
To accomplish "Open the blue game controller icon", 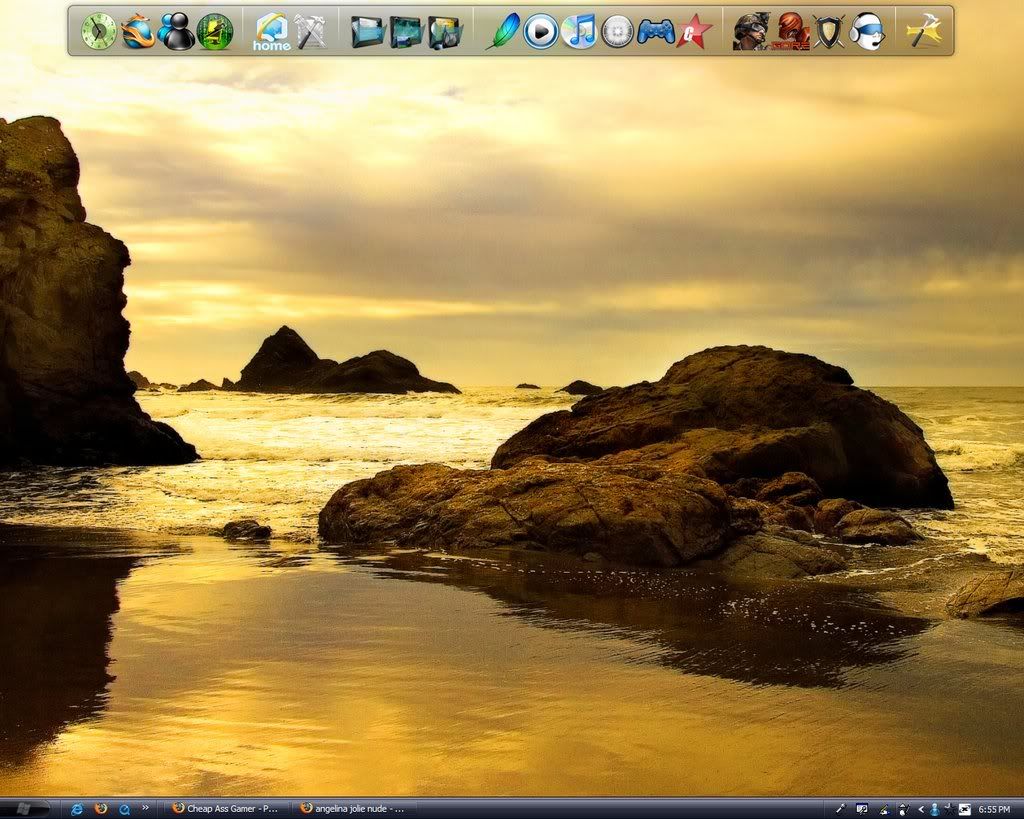I will (x=656, y=31).
